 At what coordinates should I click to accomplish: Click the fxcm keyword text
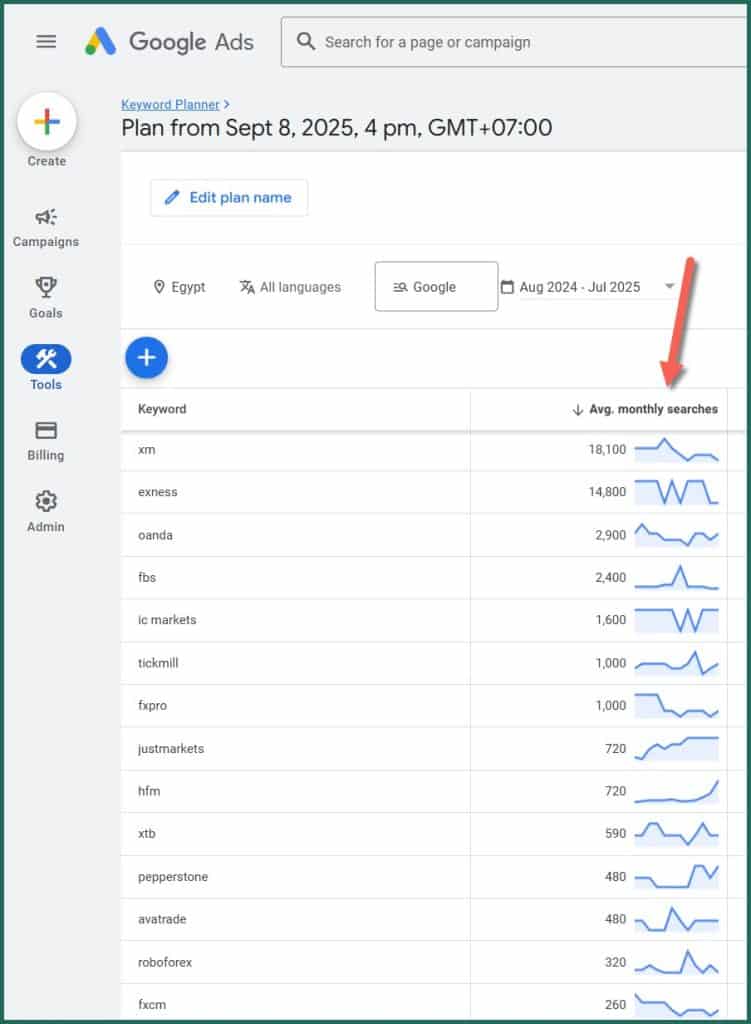click(x=152, y=1004)
